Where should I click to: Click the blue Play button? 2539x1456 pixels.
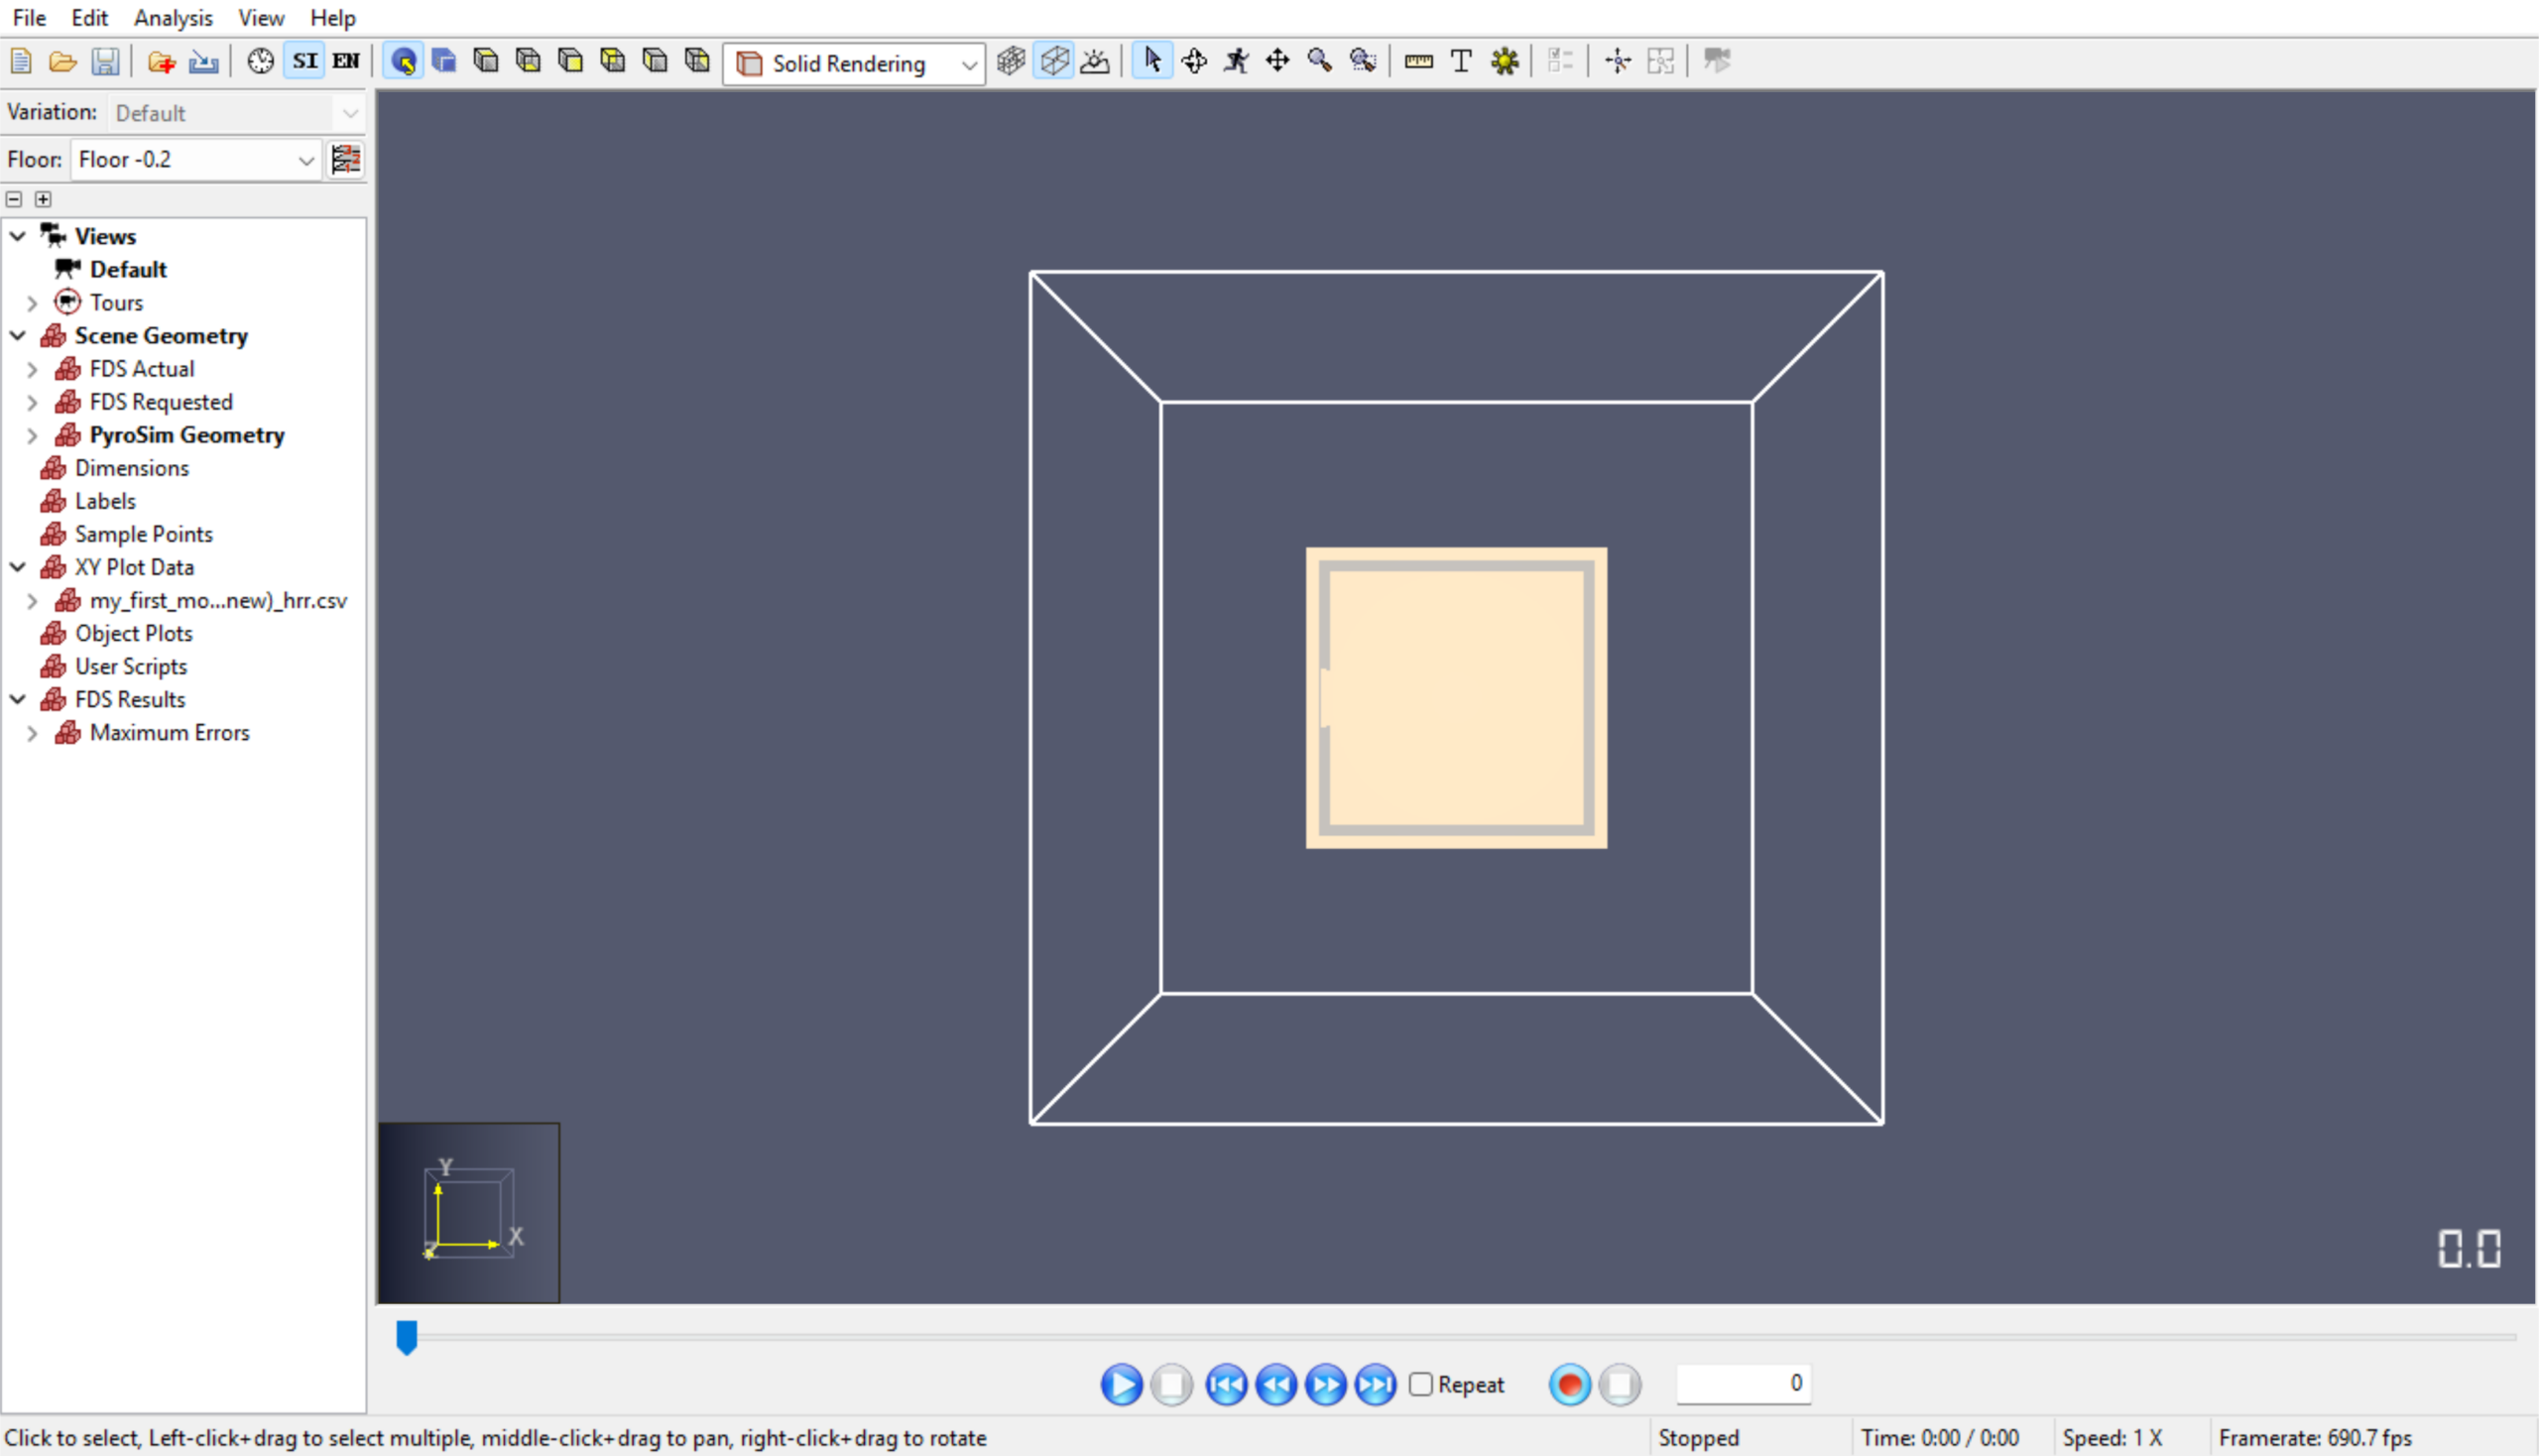coord(1121,1385)
